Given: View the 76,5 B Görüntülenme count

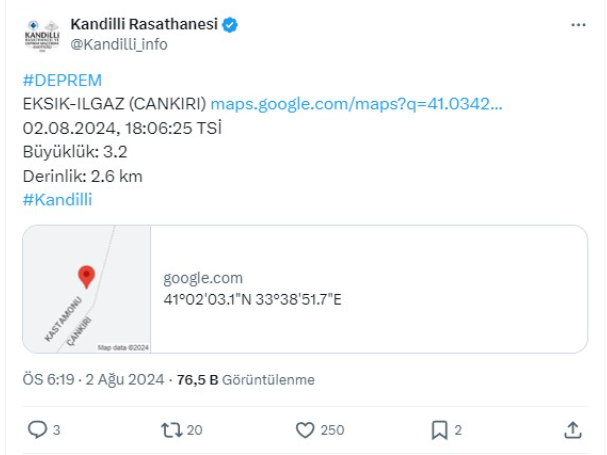Looking at the screenshot, I should coord(246,380).
